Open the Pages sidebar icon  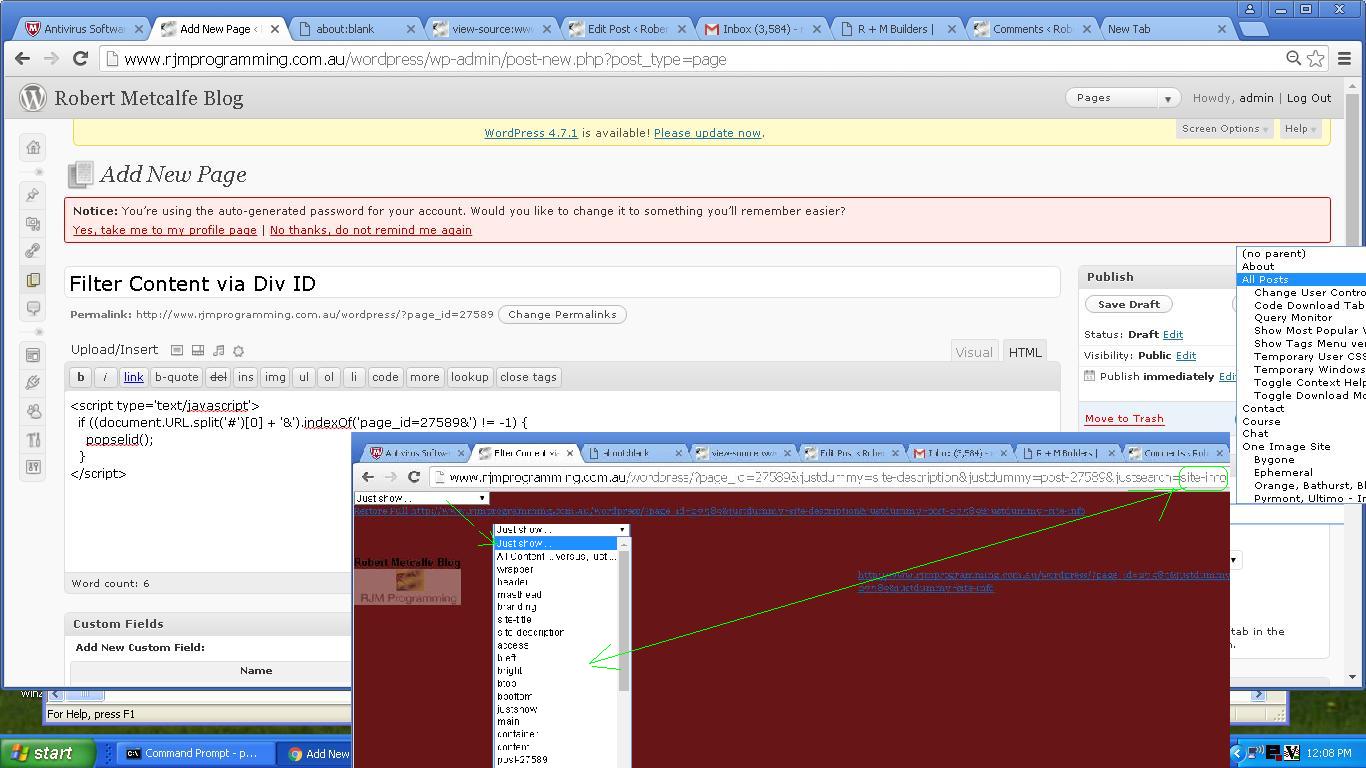point(33,280)
